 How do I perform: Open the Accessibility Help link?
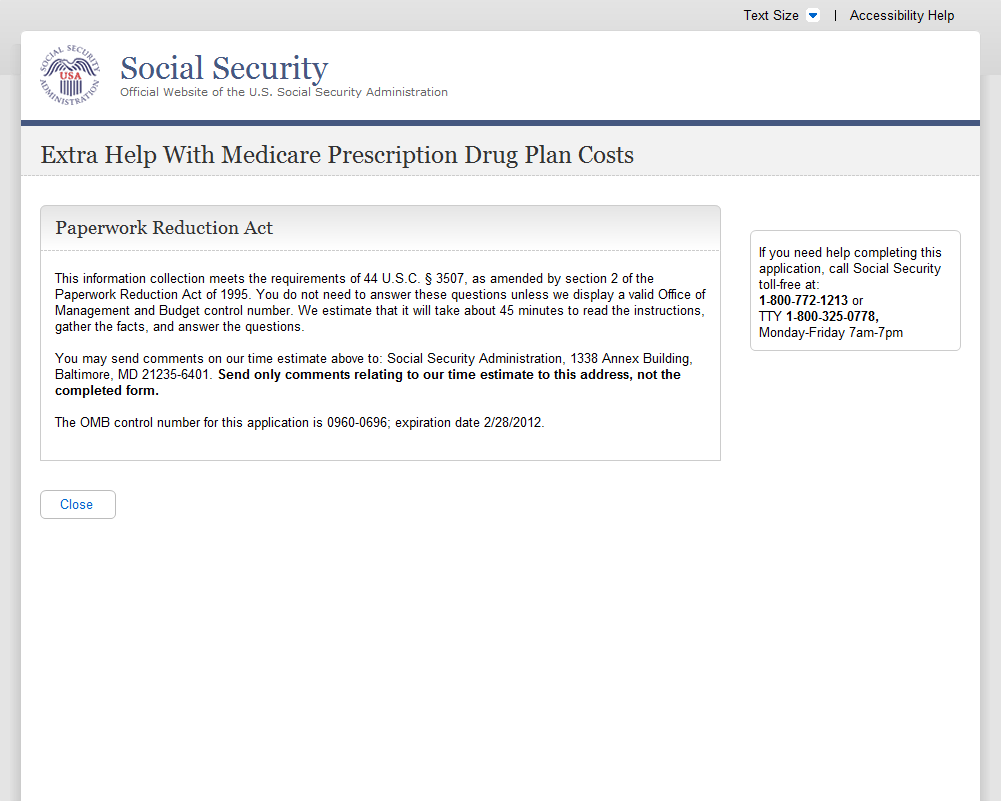(901, 16)
